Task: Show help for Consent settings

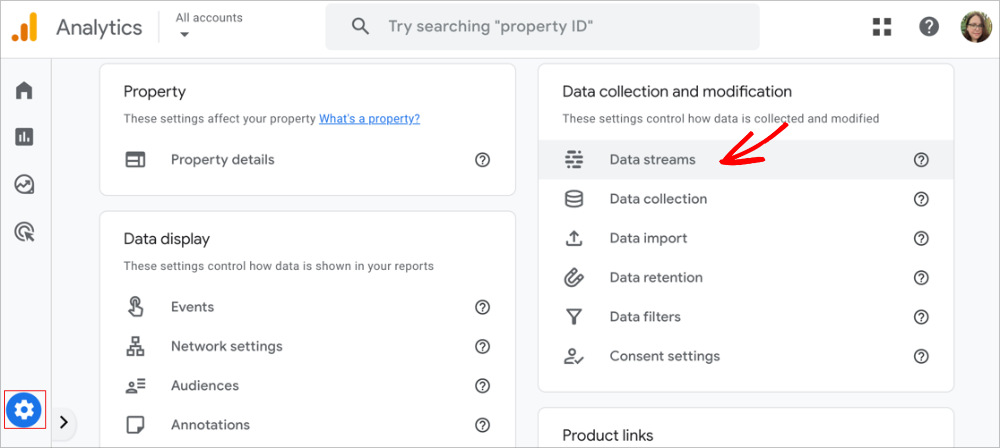Action: [x=921, y=356]
